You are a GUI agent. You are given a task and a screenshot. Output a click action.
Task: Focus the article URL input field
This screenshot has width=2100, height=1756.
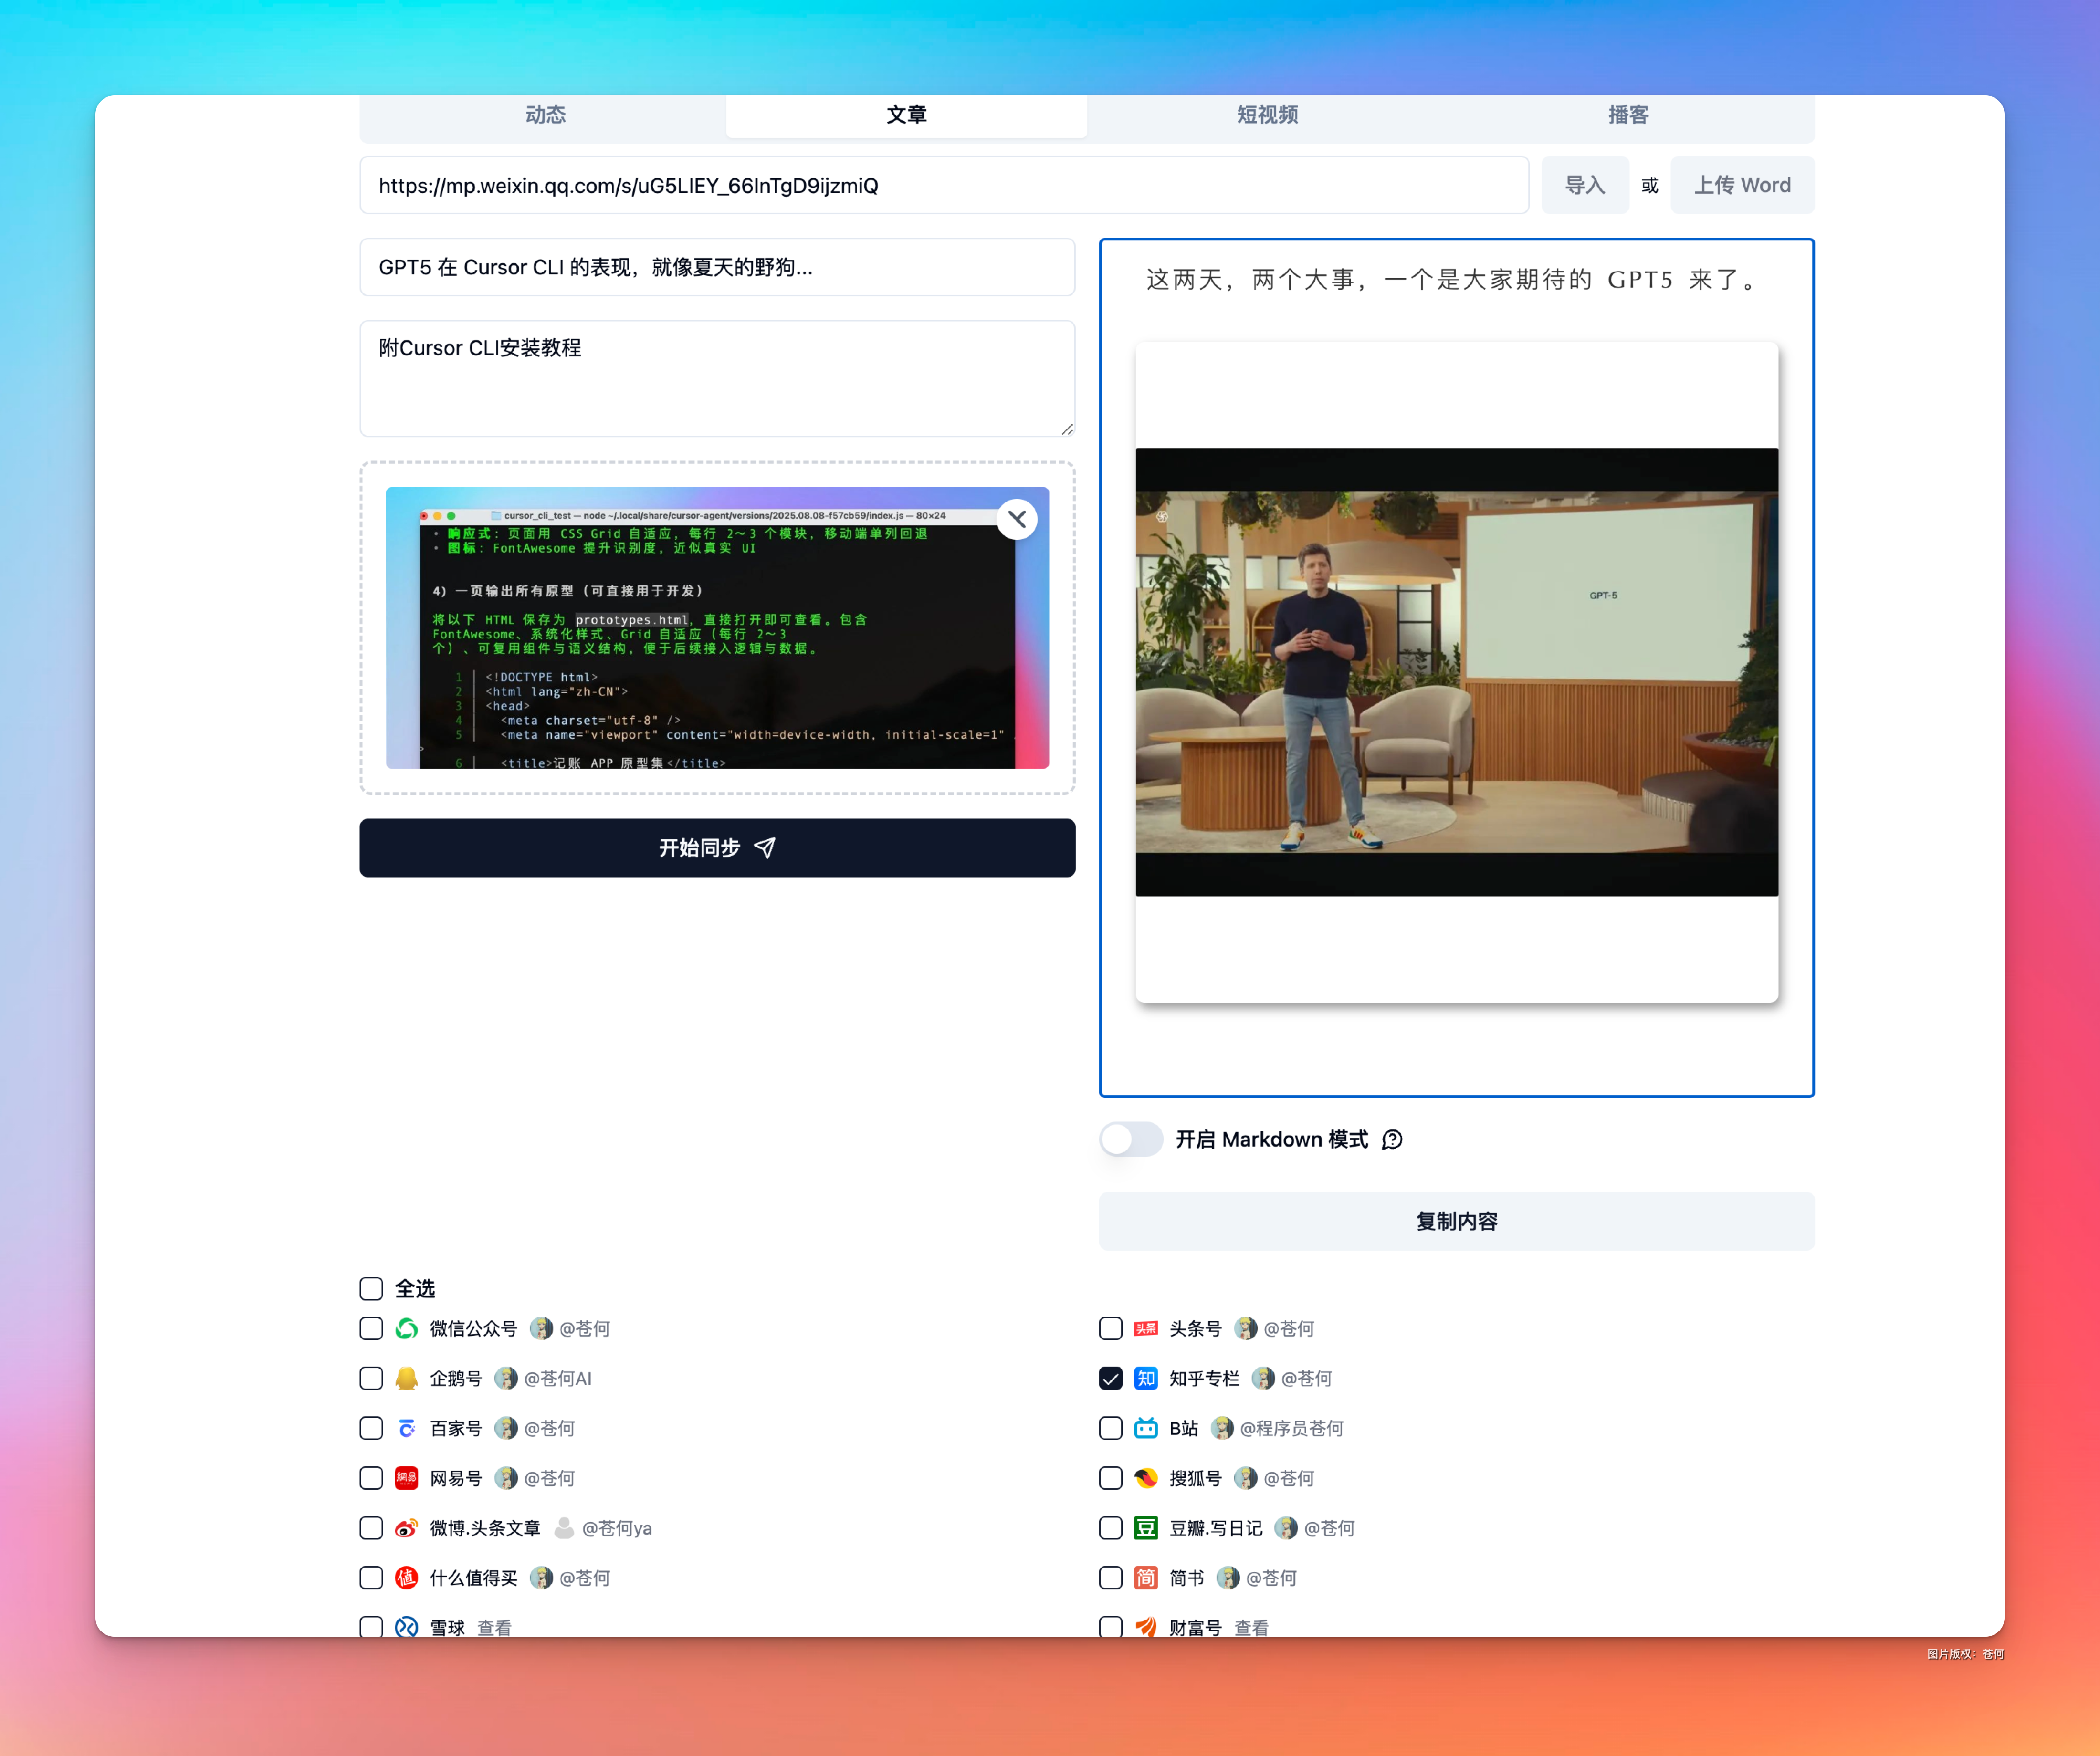click(x=944, y=185)
